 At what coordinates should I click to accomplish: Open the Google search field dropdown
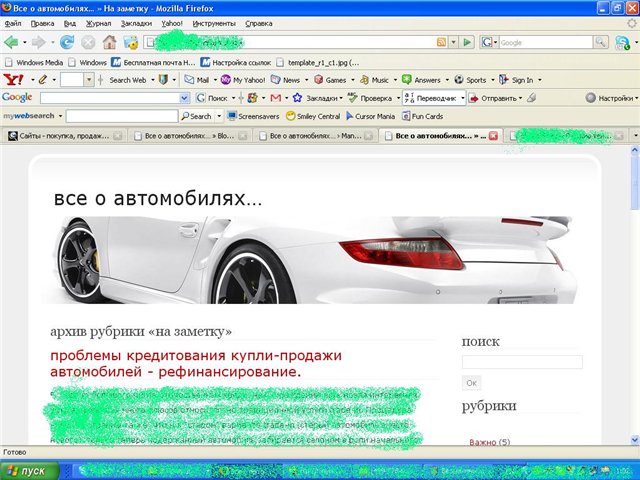(184, 98)
